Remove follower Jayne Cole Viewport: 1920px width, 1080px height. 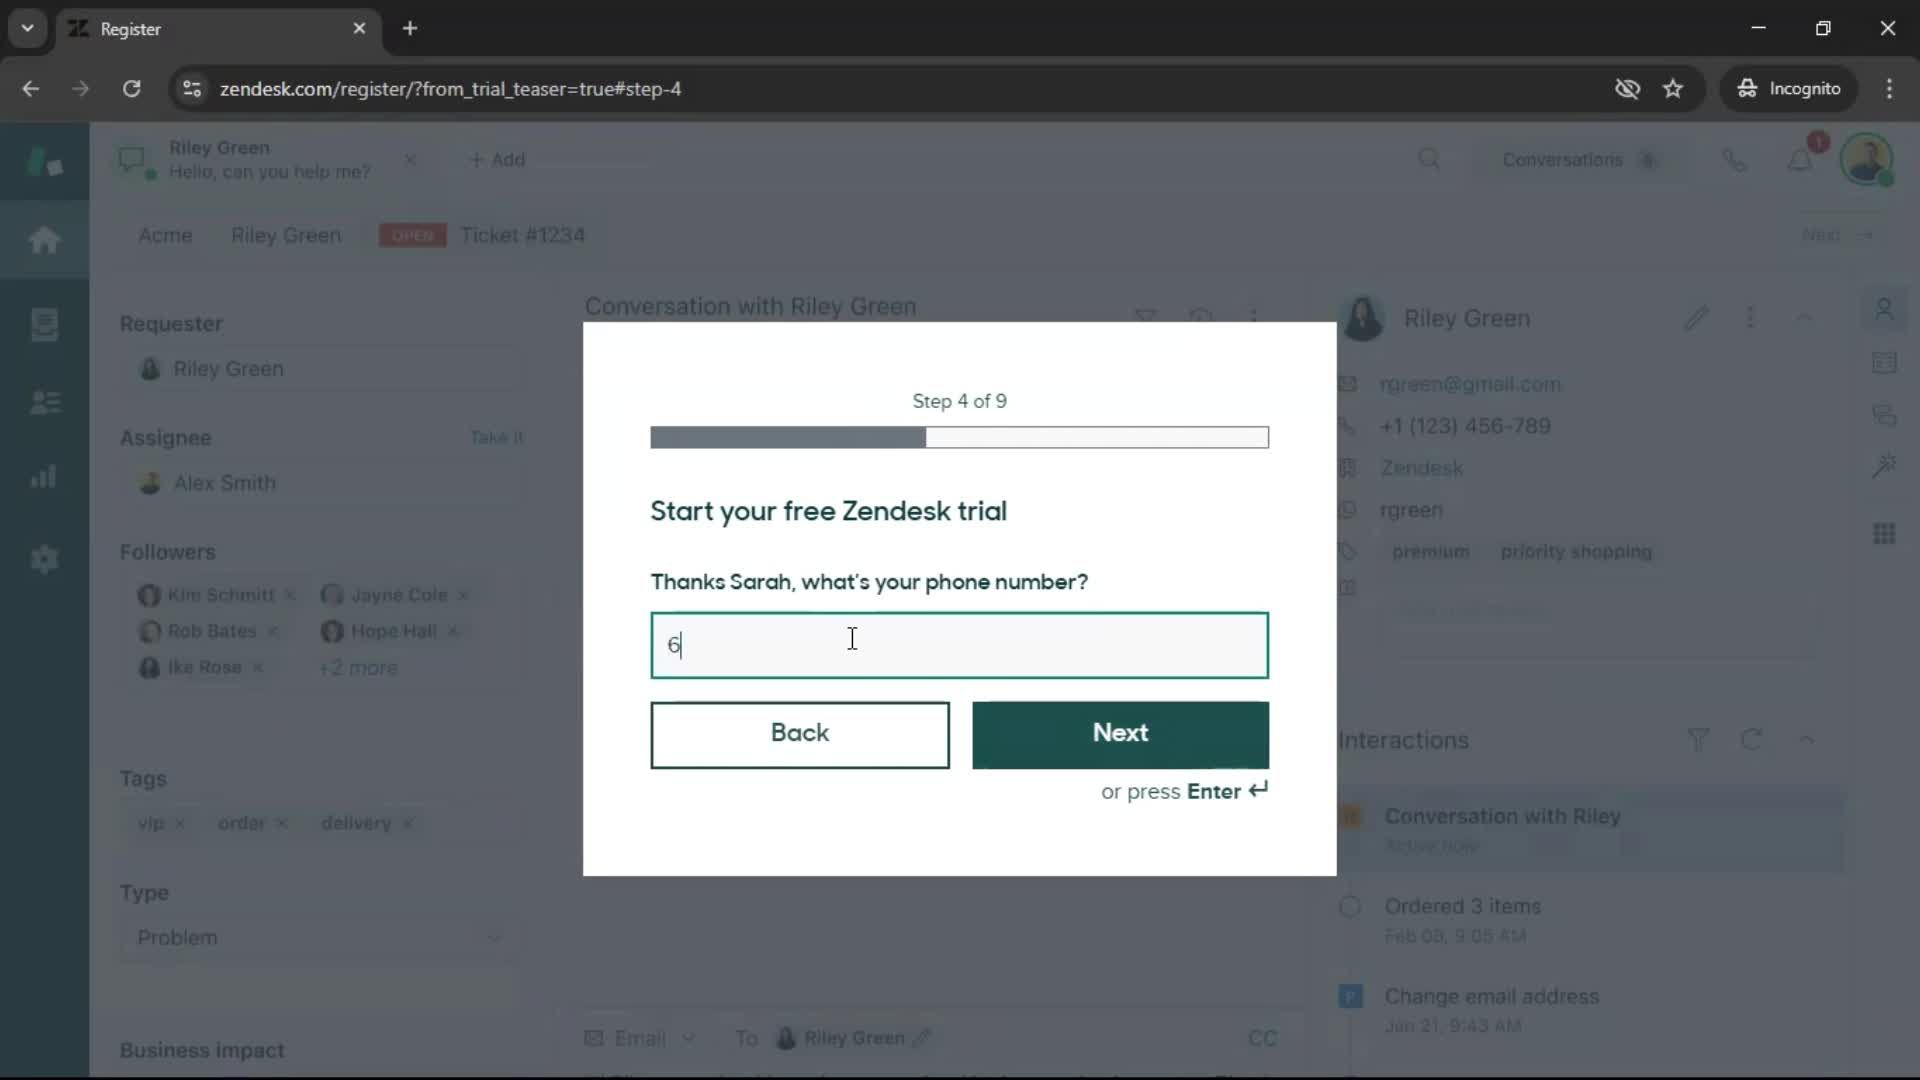click(x=463, y=595)
